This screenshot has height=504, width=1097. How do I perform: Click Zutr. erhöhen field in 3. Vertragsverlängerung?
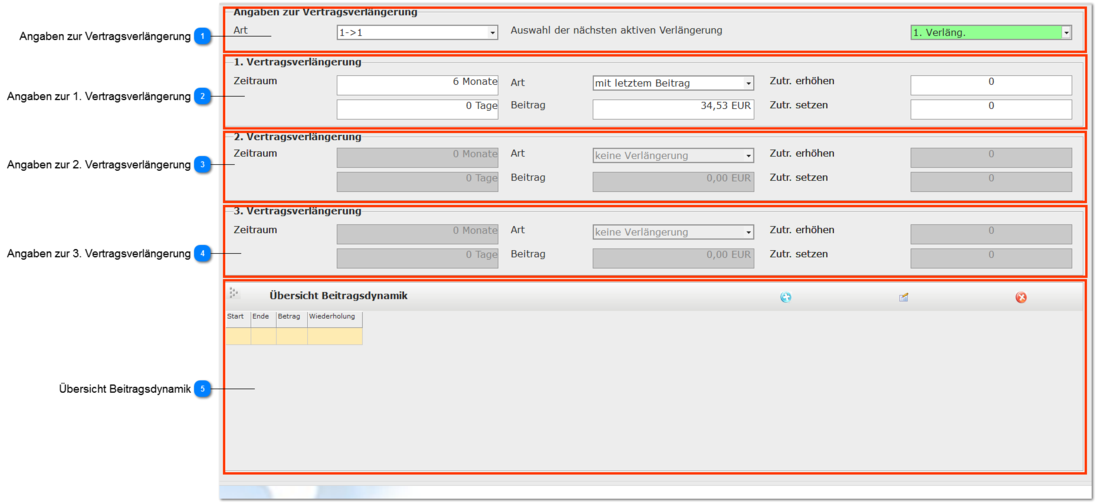(x=991, y=234)
